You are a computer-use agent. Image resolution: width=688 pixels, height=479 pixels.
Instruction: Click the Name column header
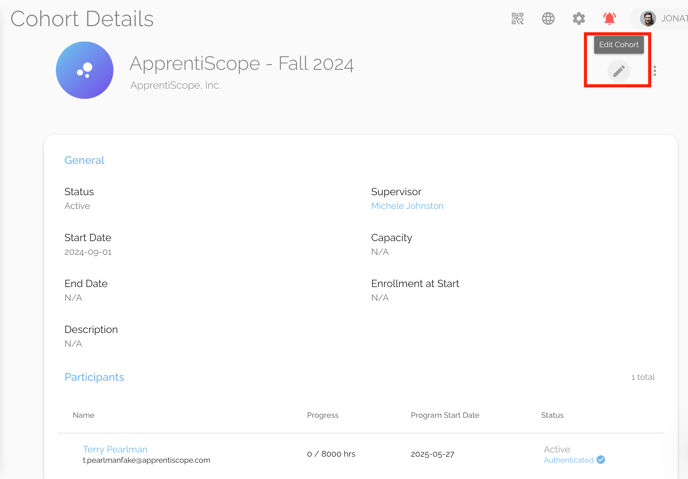(83, 415)
